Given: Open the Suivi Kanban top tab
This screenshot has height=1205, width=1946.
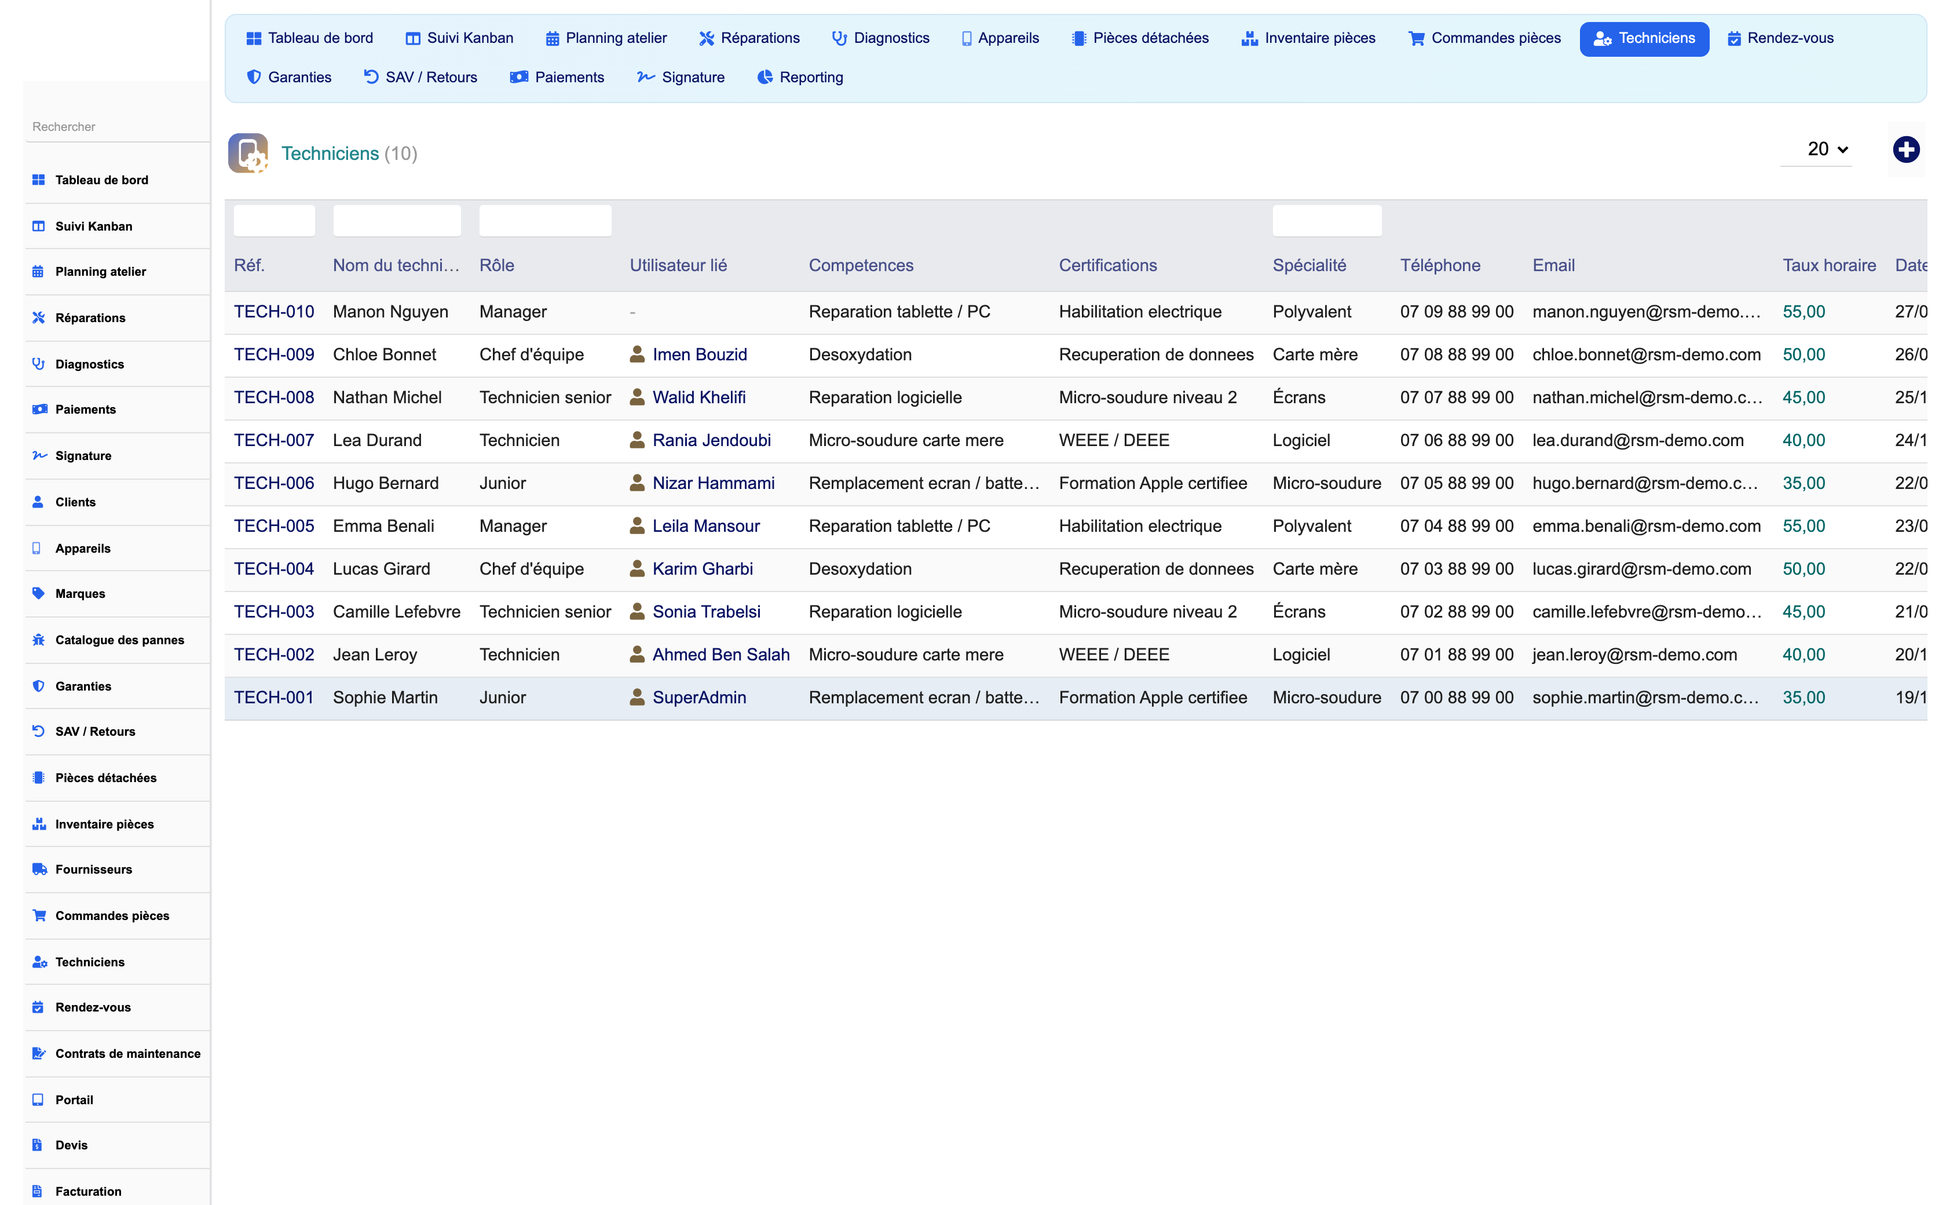Looking at the screenshot, I should pyautogui.click(x=460, y=38).
